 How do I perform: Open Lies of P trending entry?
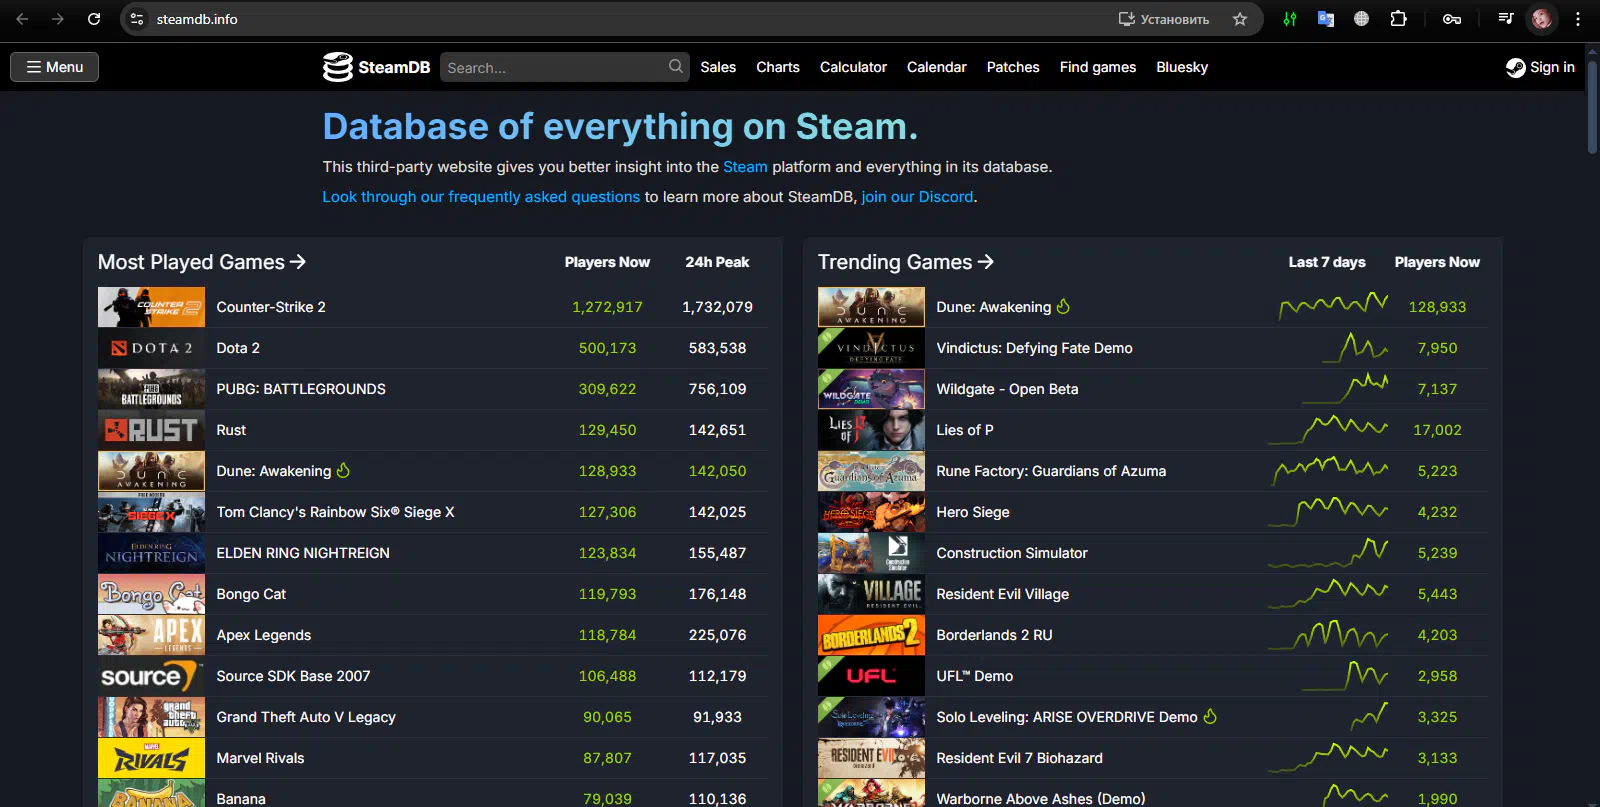[965, 430]
